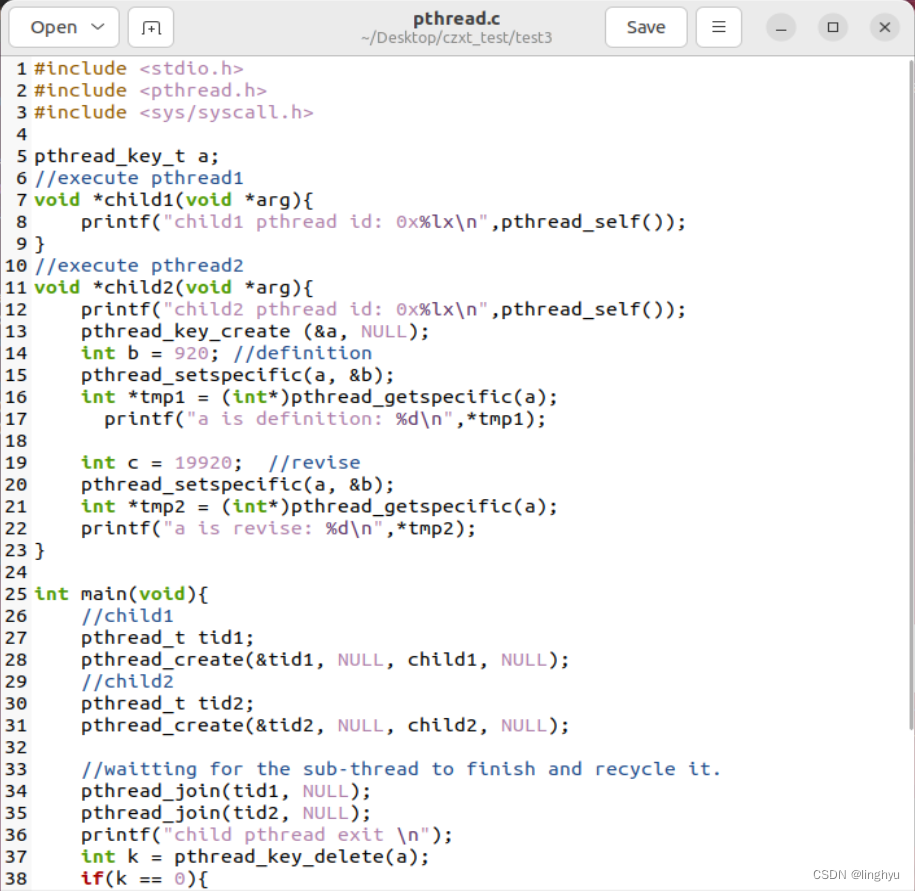Viewport: 915px width, 891px height.
Task: Click 'pthread_t tid2;' declaration
Action: (167, 704)
